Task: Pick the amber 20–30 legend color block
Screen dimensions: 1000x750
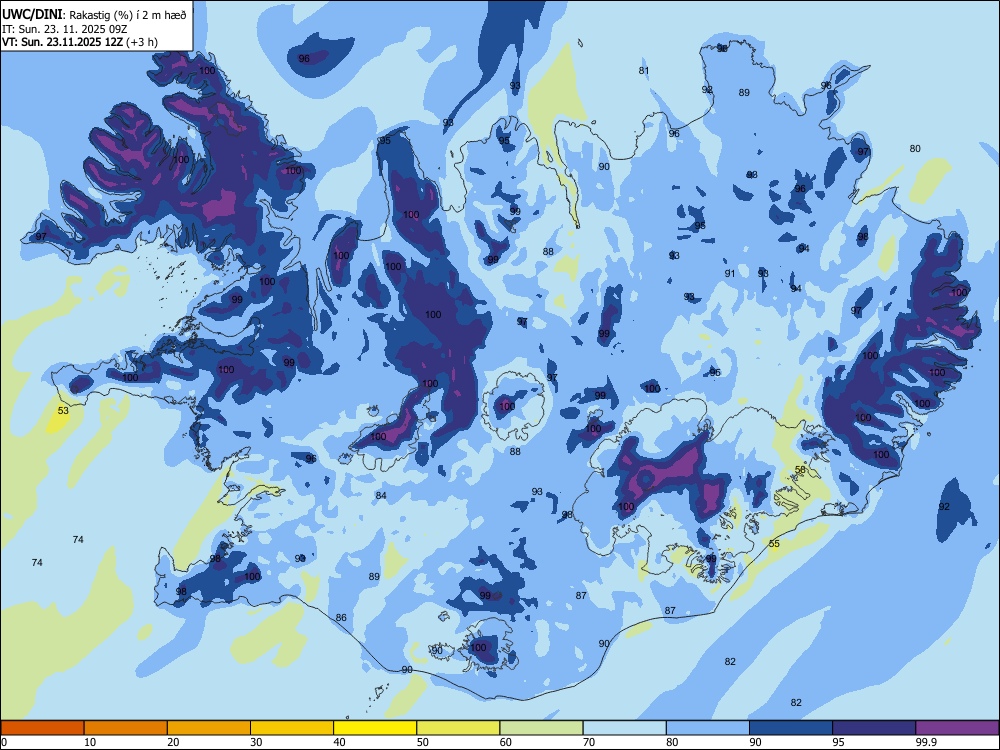Action: (x=209, y=728)
